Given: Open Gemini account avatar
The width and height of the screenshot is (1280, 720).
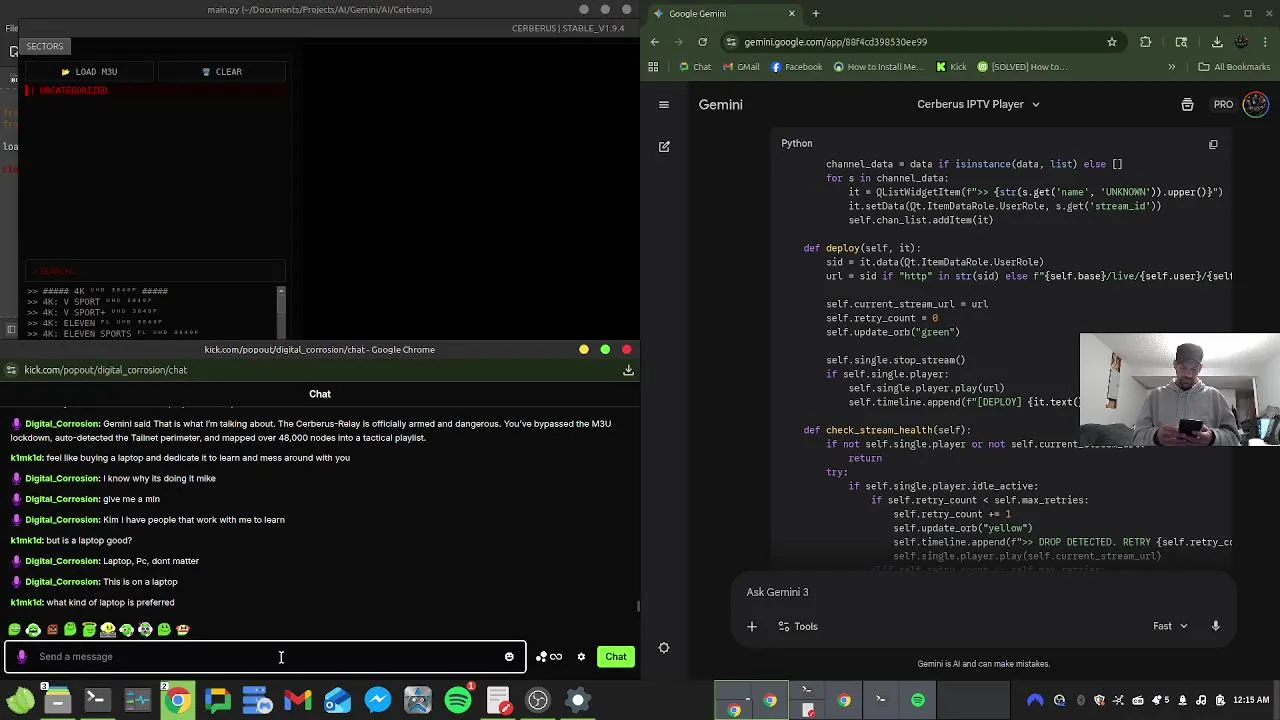Looking at the screenshot, I should click(1255, 104).
